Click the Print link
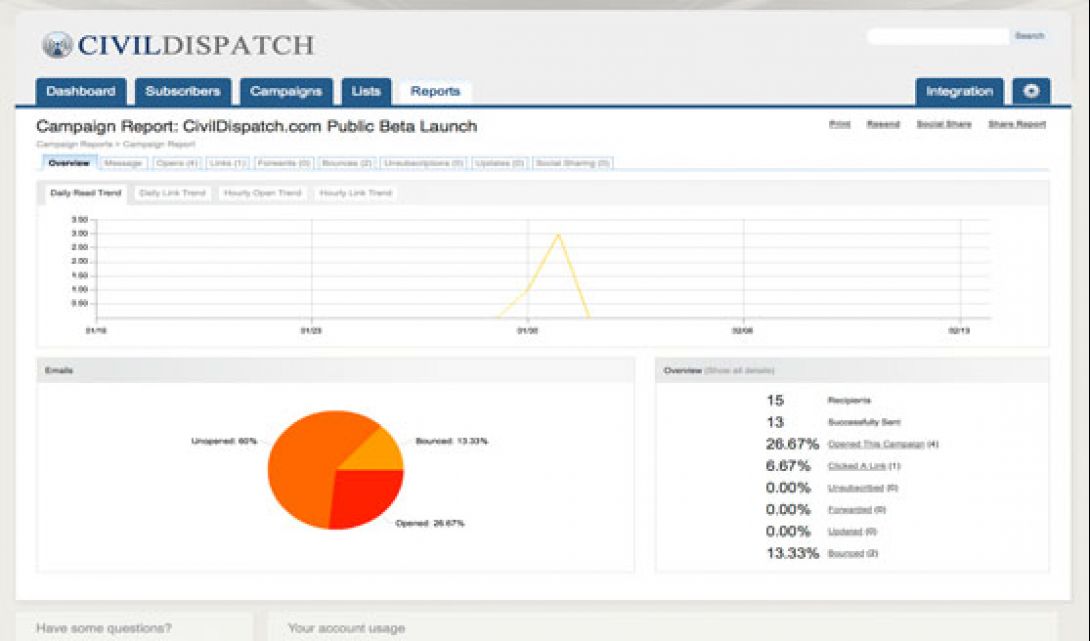The image size is (1090, 641). (x=840, y=124)
